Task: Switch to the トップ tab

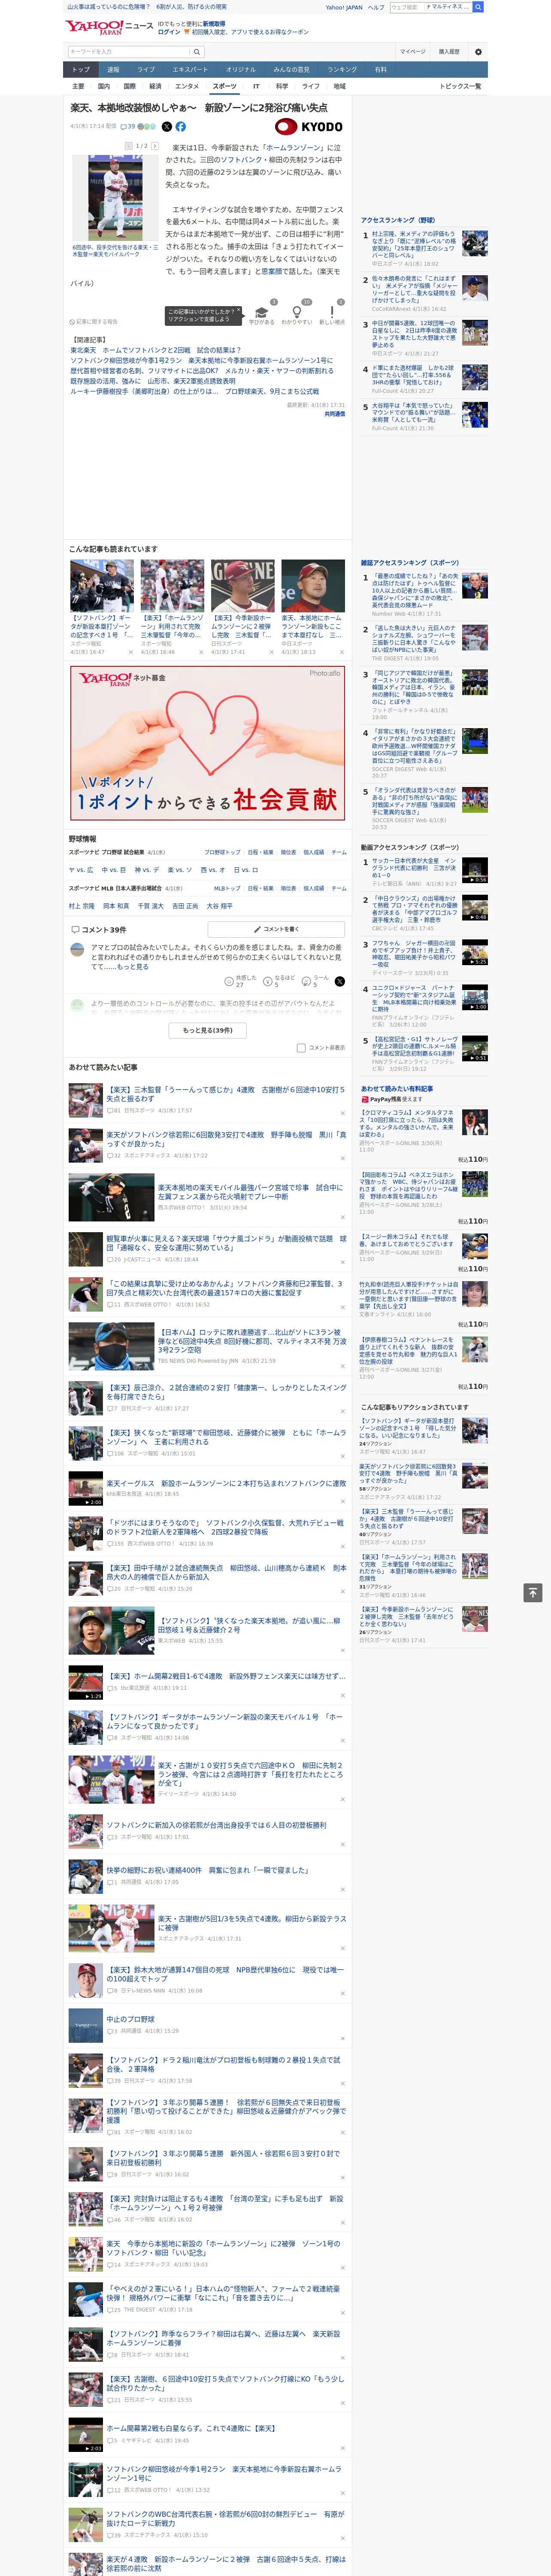Action: tap(81, 70)
